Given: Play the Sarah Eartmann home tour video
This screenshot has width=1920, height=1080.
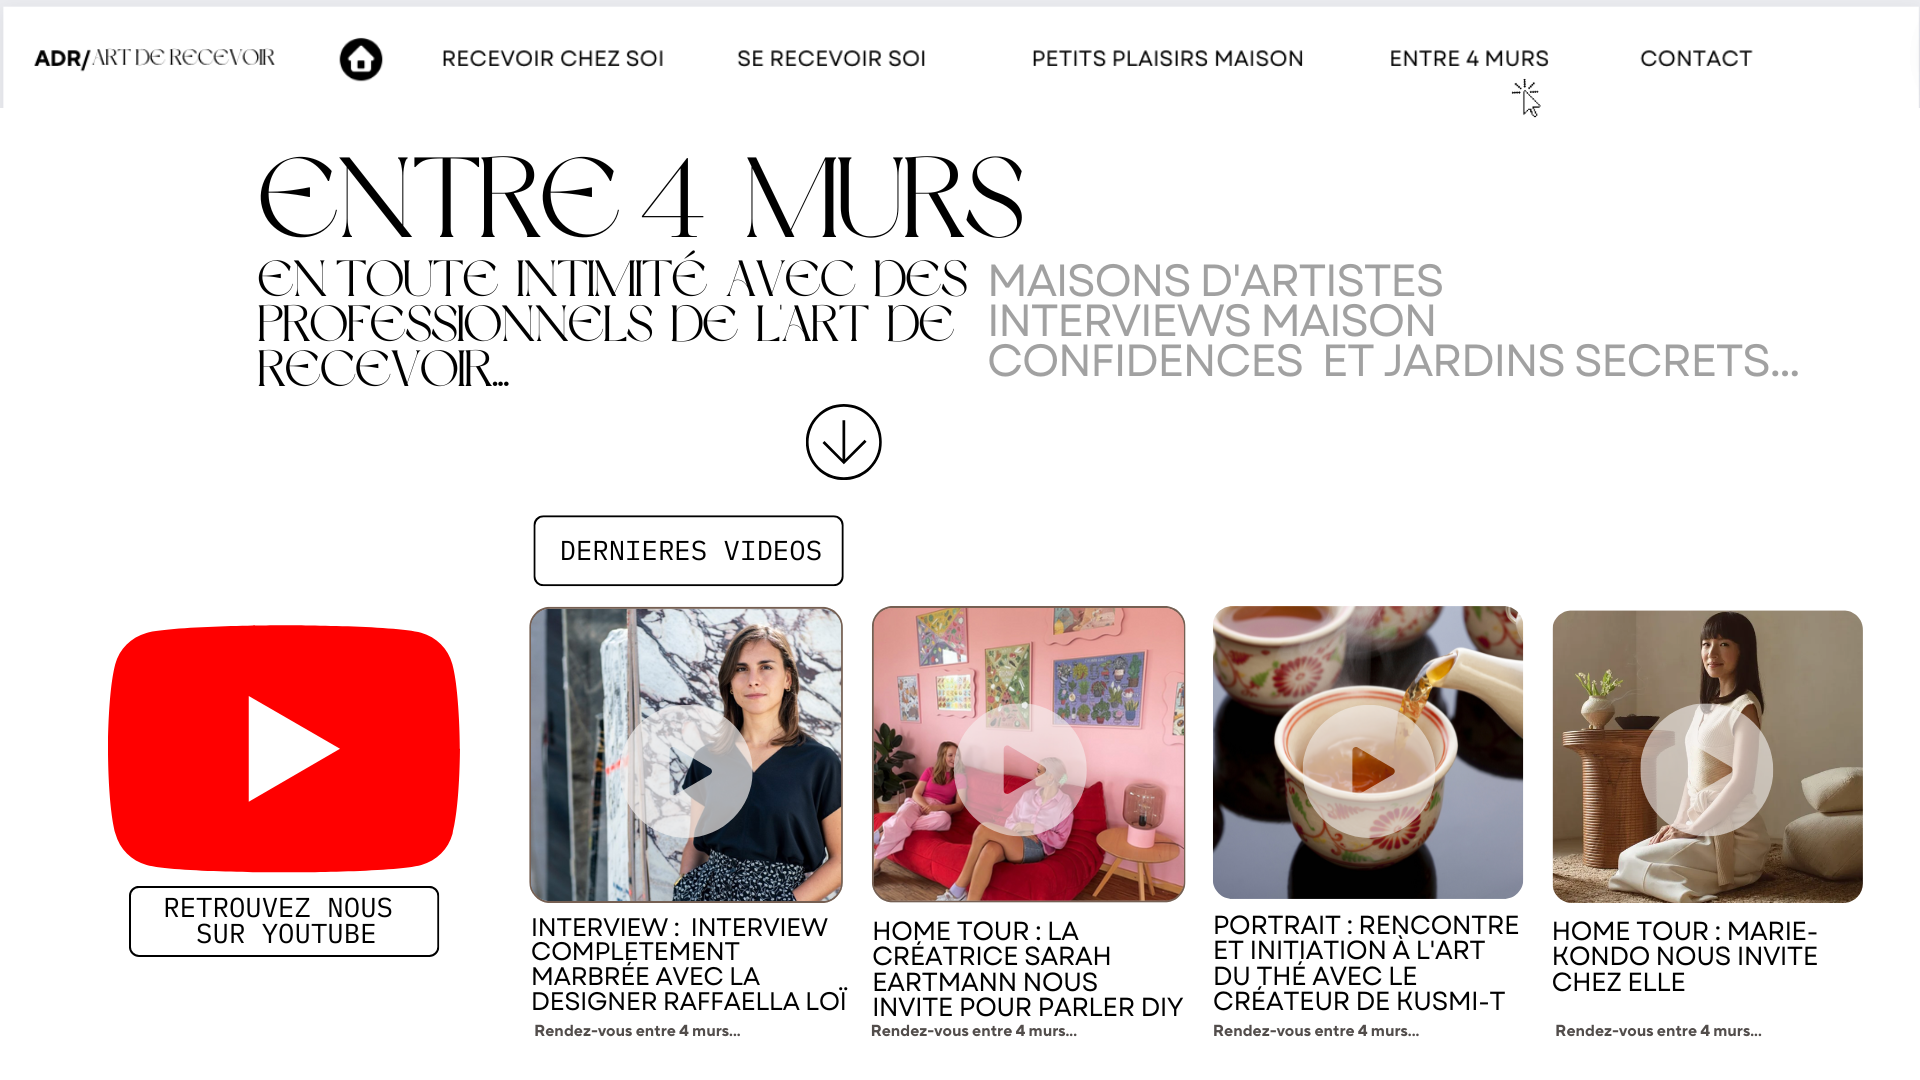Looking at the screenshot, I should point(1020,771).
